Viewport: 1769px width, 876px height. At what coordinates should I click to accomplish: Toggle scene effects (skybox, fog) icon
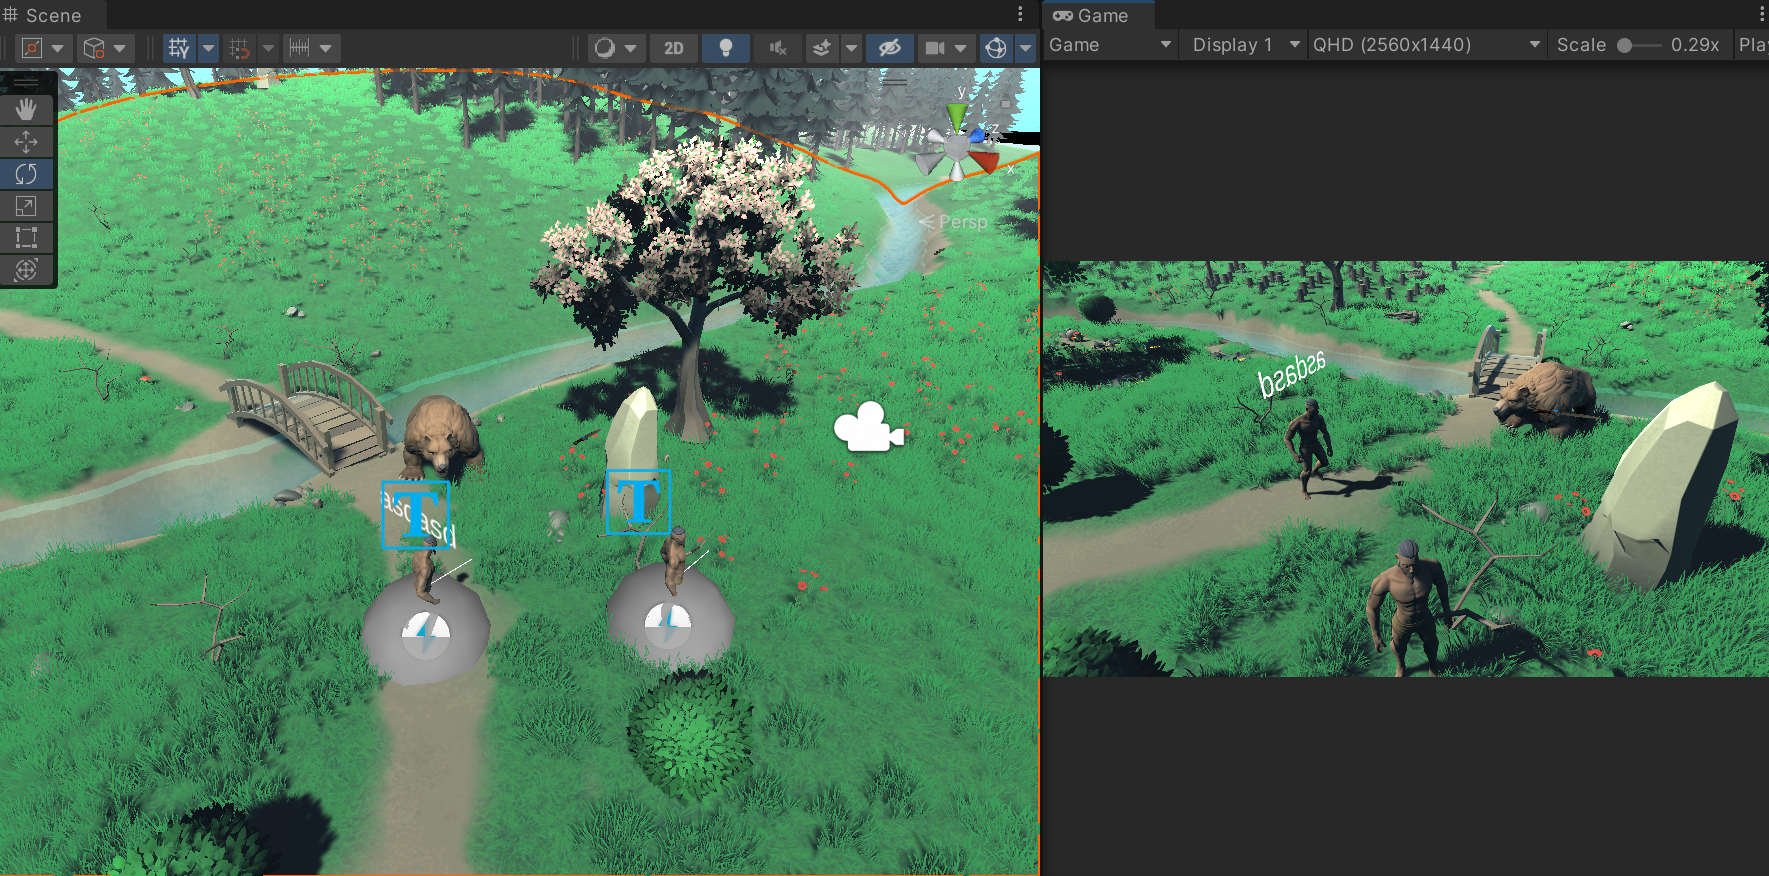[821, 48]
